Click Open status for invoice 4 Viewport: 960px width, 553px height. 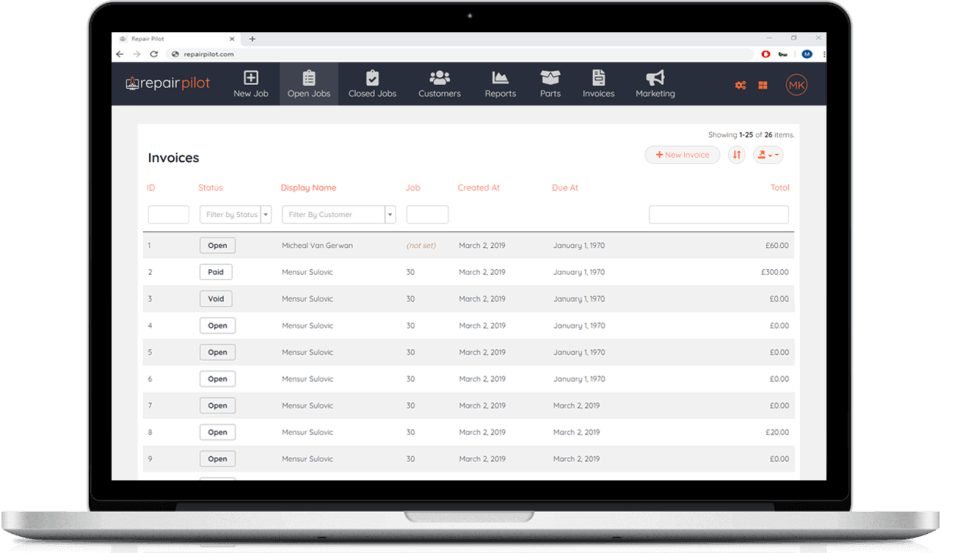[x=217, y=326]
